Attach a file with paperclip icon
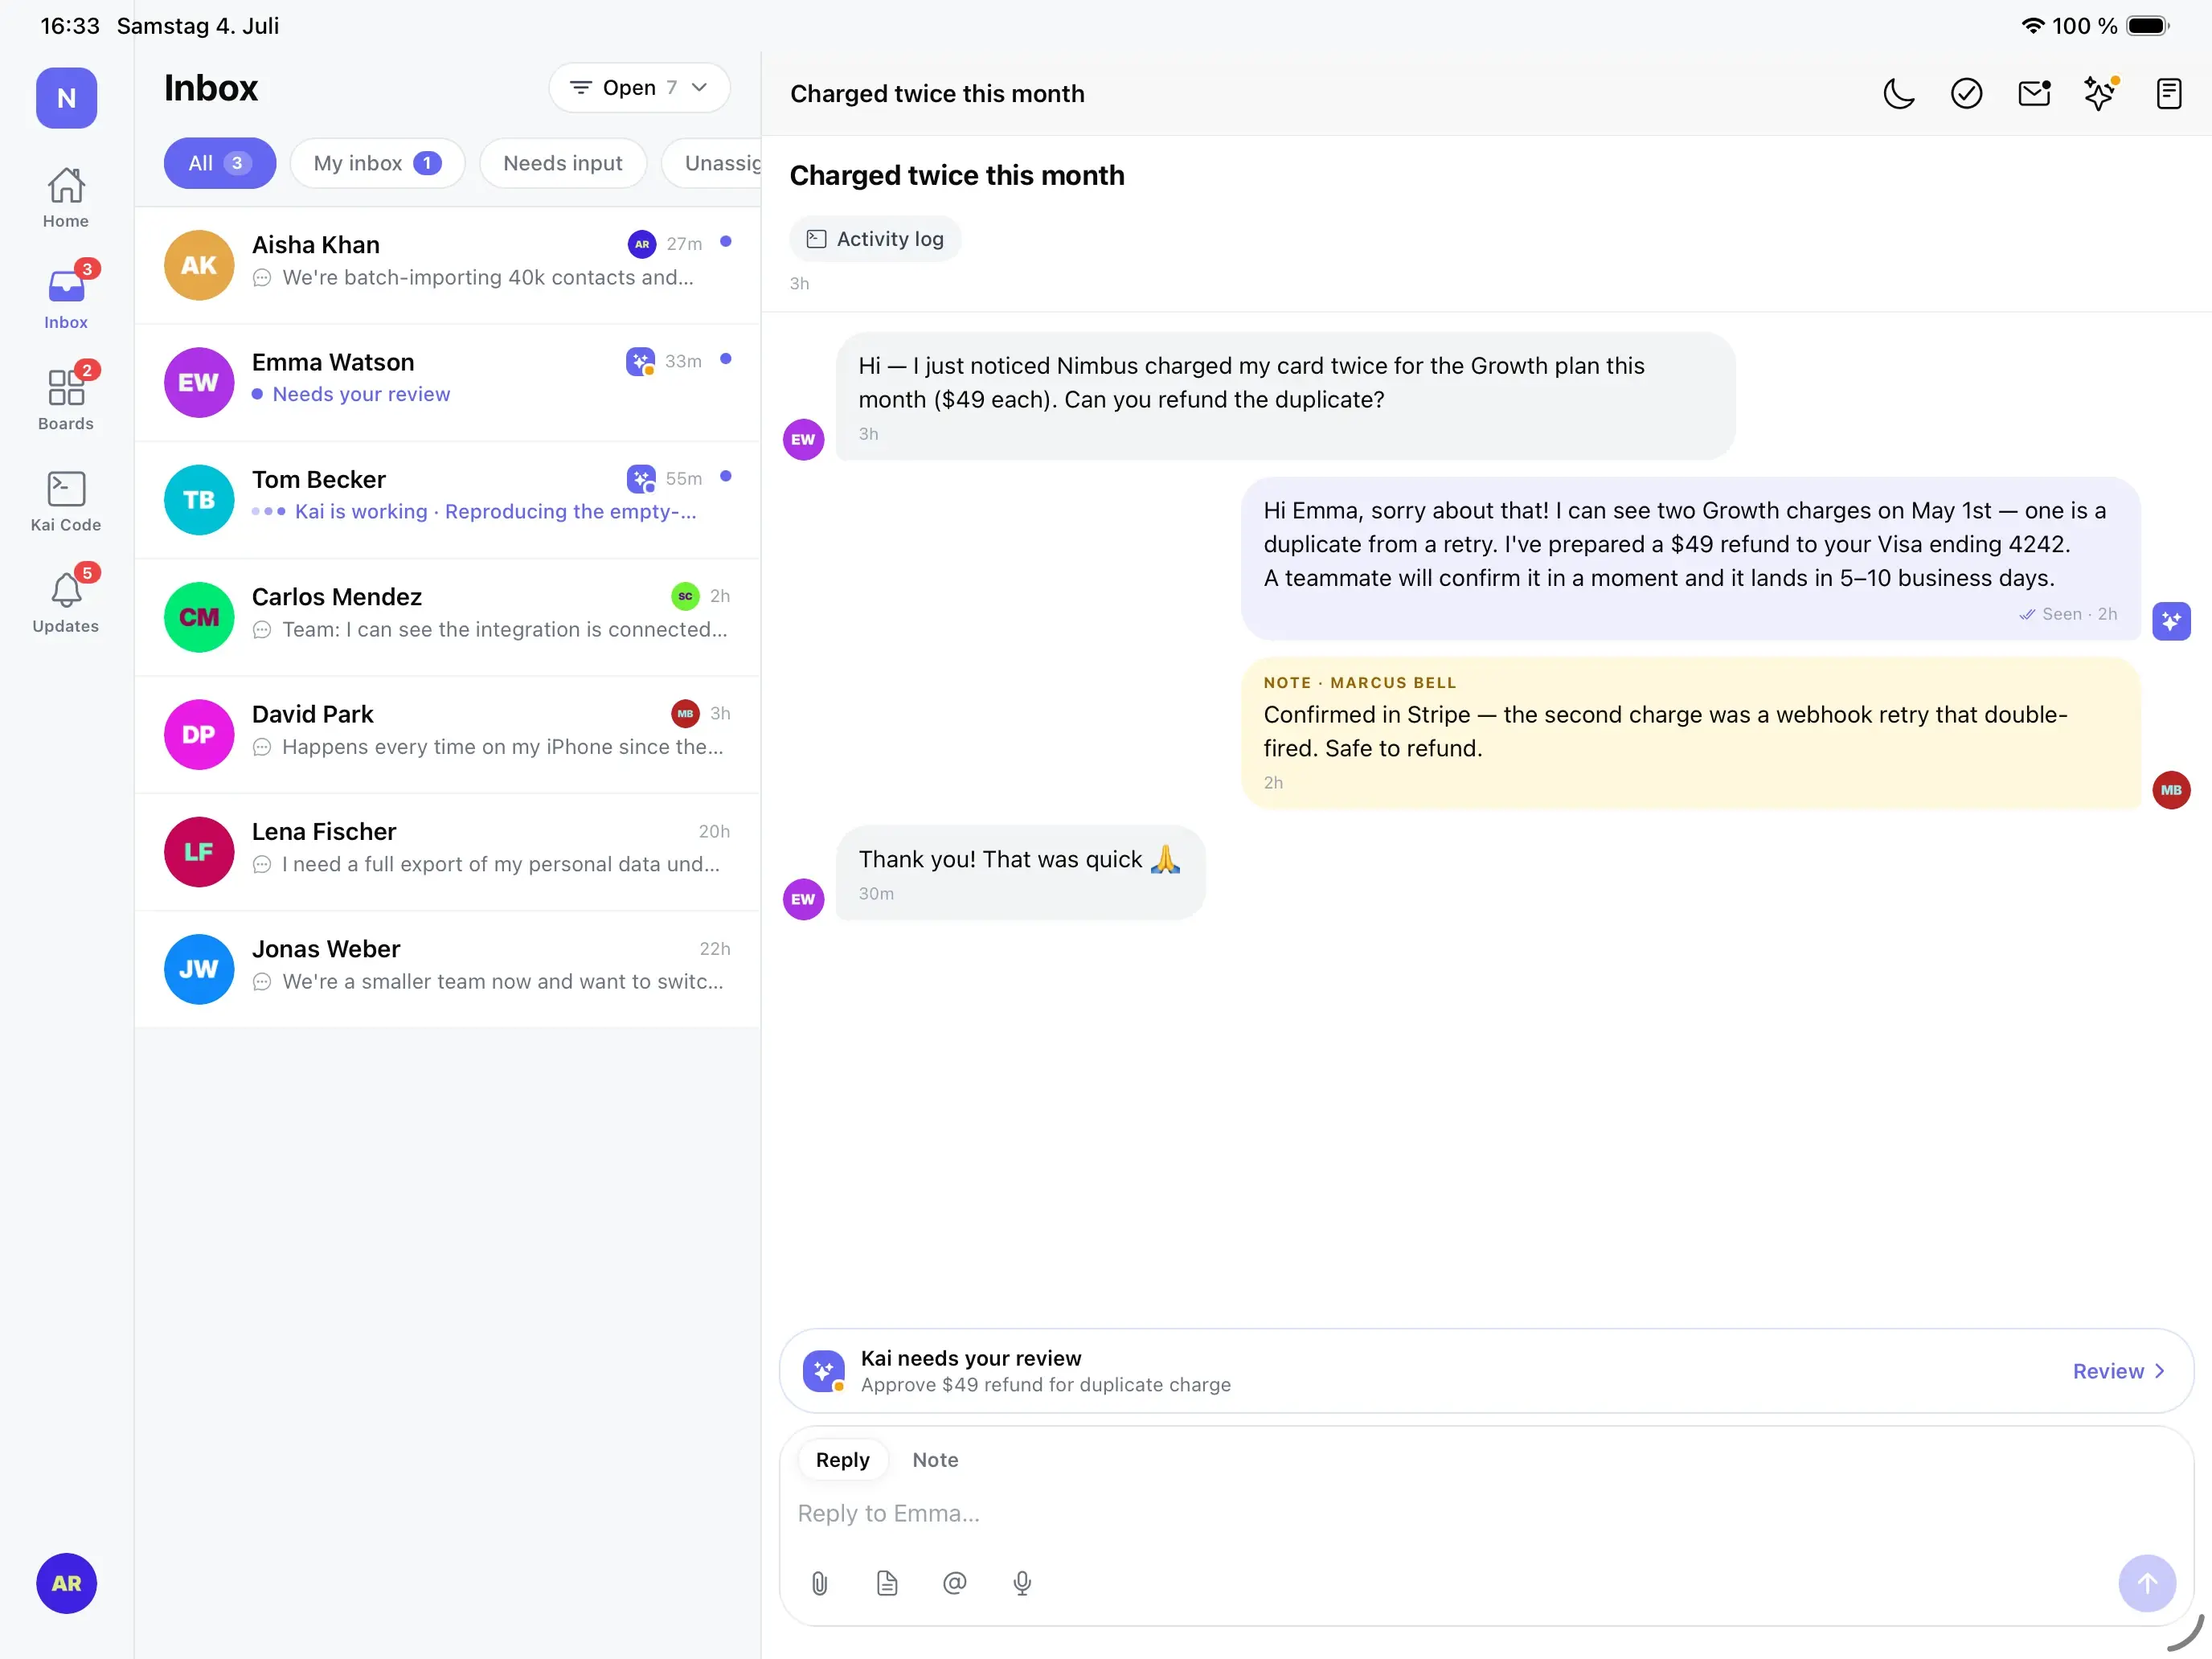Viewport: 2212px width, 1659px height. [x=819, y=1583]
